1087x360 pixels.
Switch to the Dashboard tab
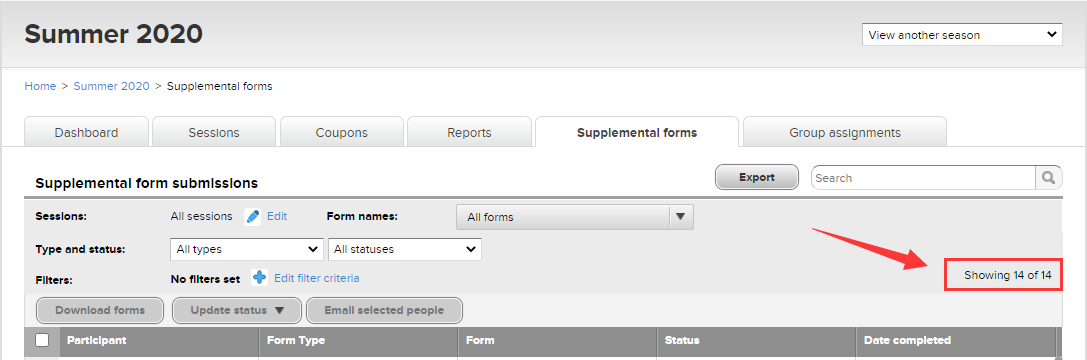[x=87, y=132]
